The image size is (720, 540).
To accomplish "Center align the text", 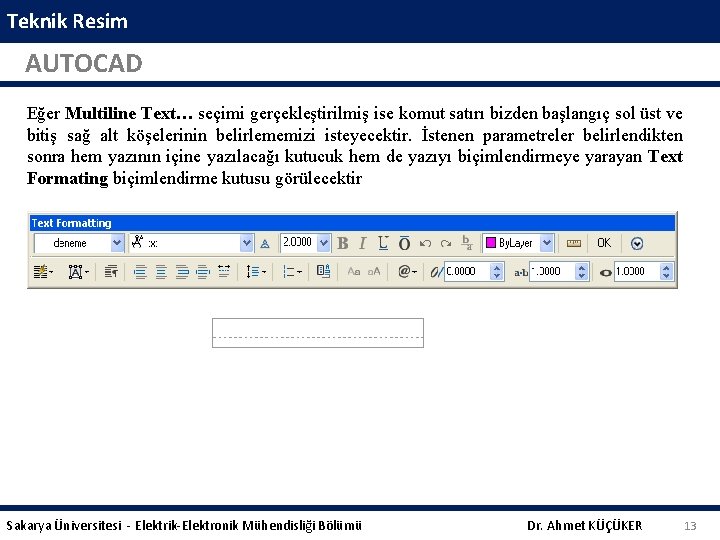I will click(x=161, y=272).
